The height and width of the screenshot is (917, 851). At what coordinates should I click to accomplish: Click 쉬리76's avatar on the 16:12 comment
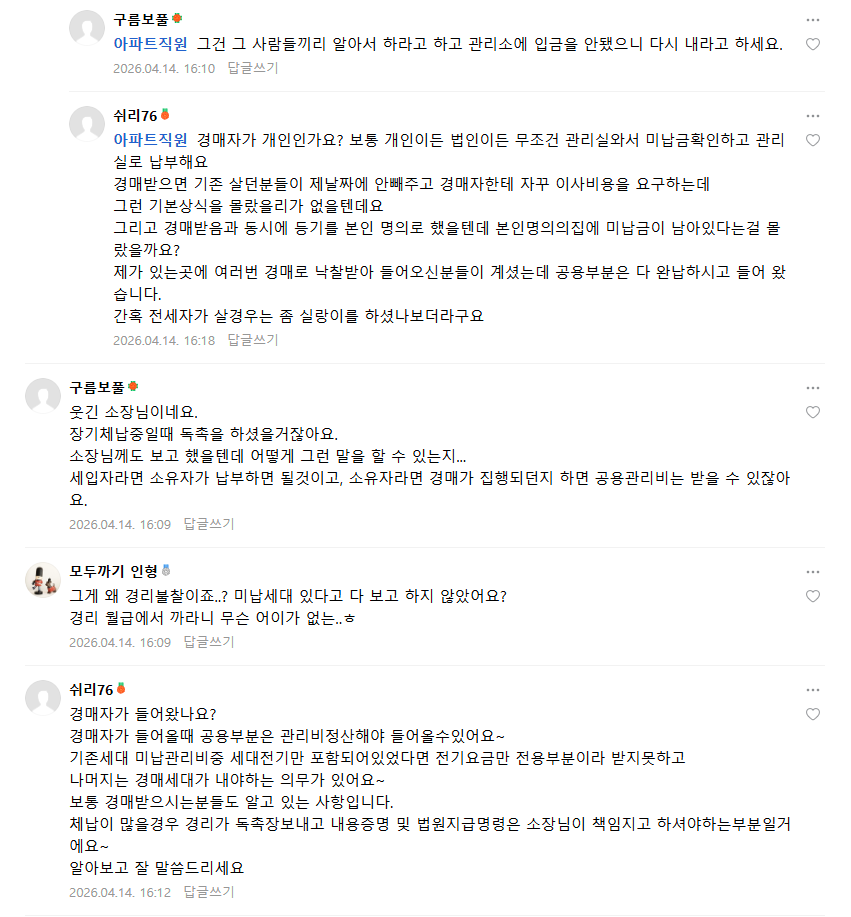43,698
